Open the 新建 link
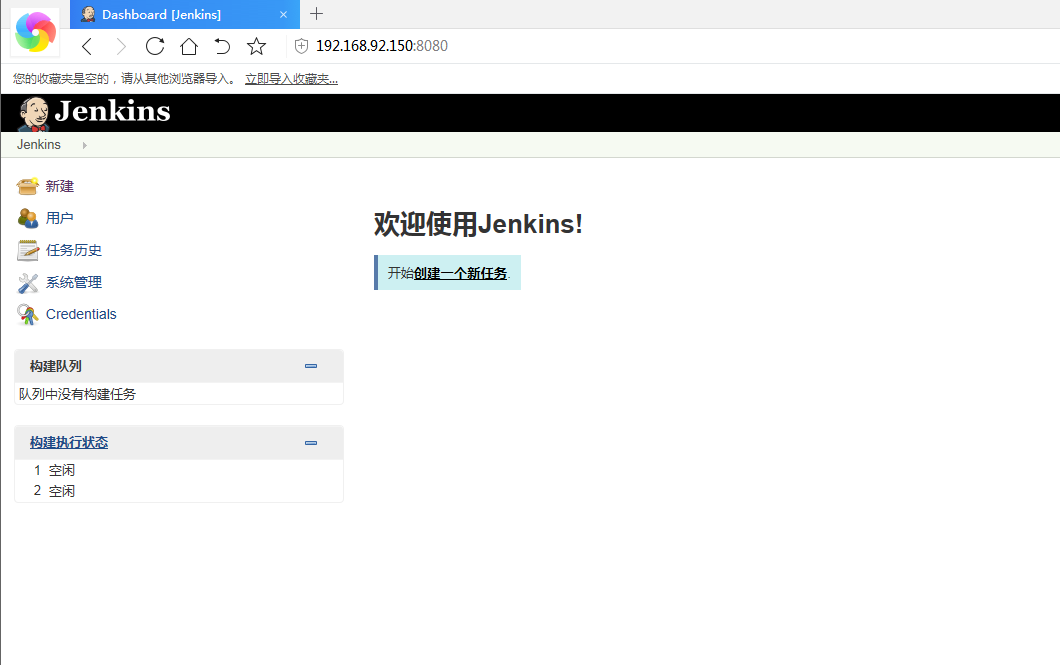1060x665 pixels. point(59,186)
